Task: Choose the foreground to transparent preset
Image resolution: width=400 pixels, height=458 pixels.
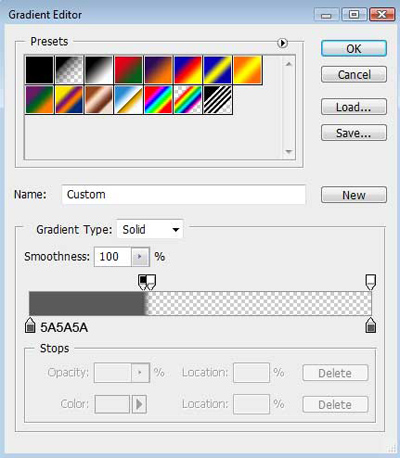Action: [x=69, y=70]
